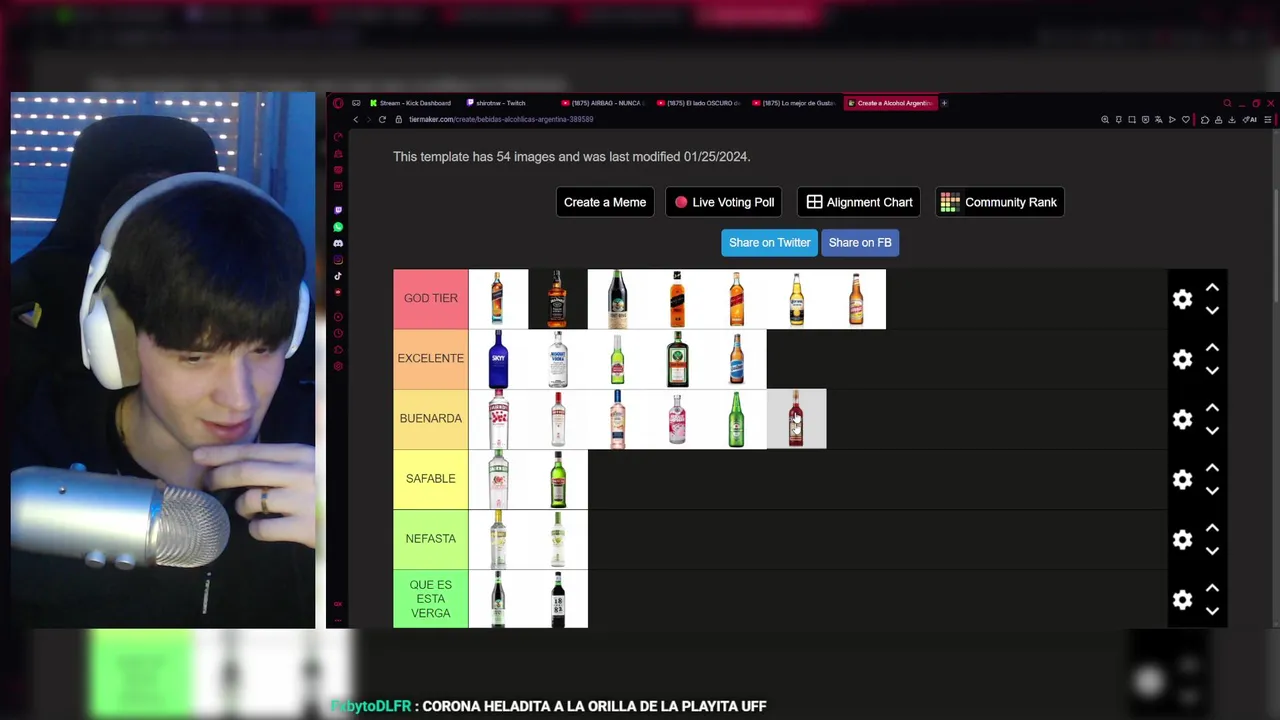Open Instagram in the browser sidebar

click(338, 260)
